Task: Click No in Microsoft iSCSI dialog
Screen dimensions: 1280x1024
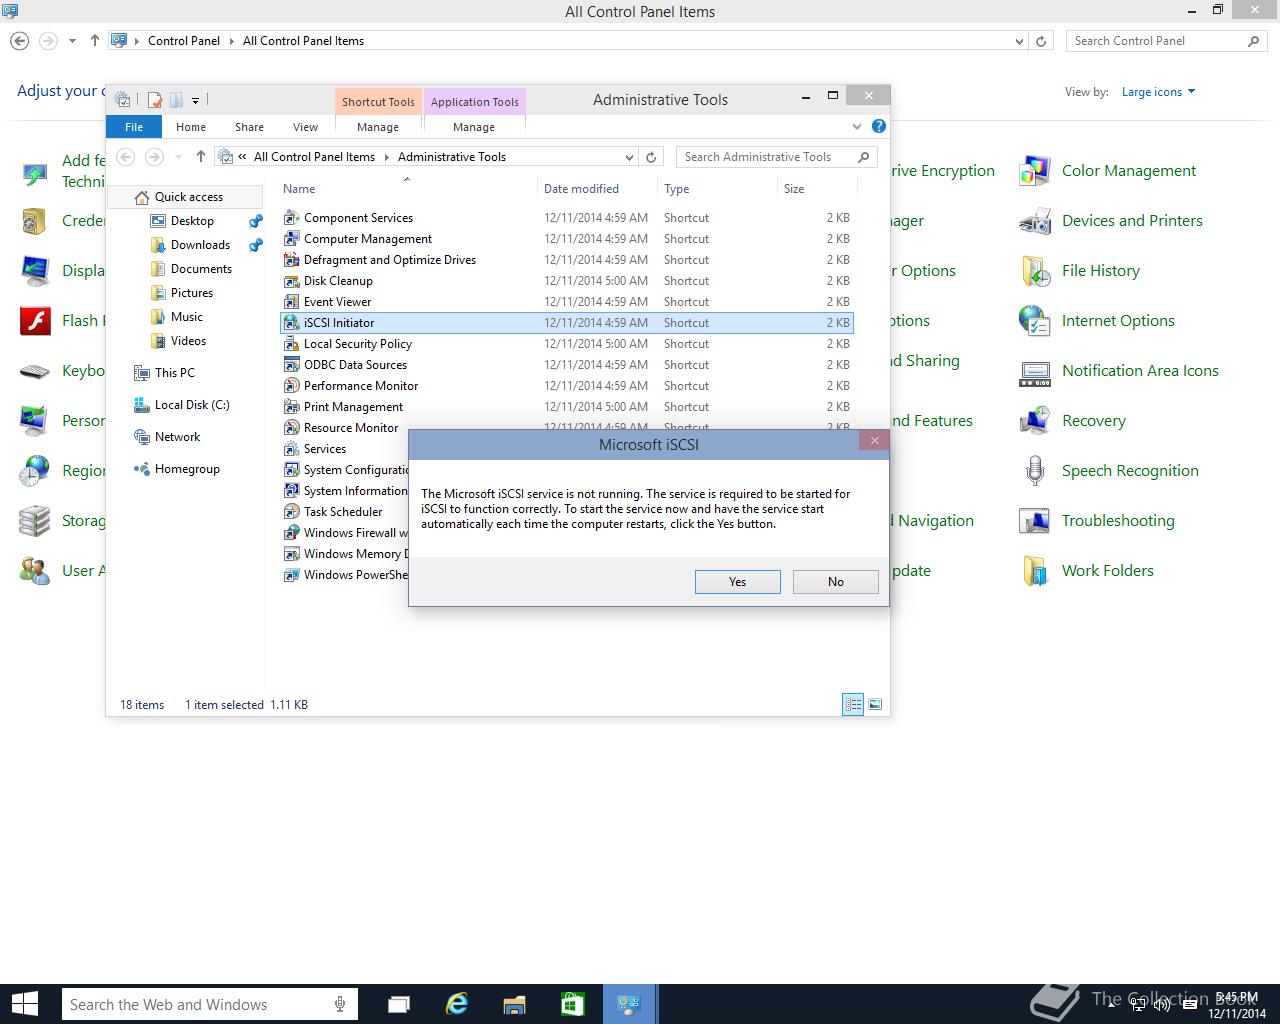Action: (835, 582)
